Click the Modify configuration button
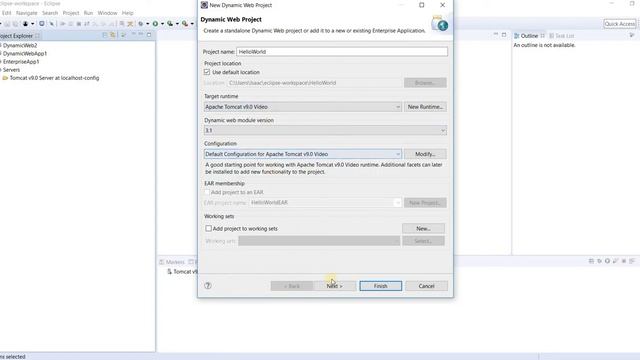The height and width of the screenshot is (360, 640). [425, 154]
